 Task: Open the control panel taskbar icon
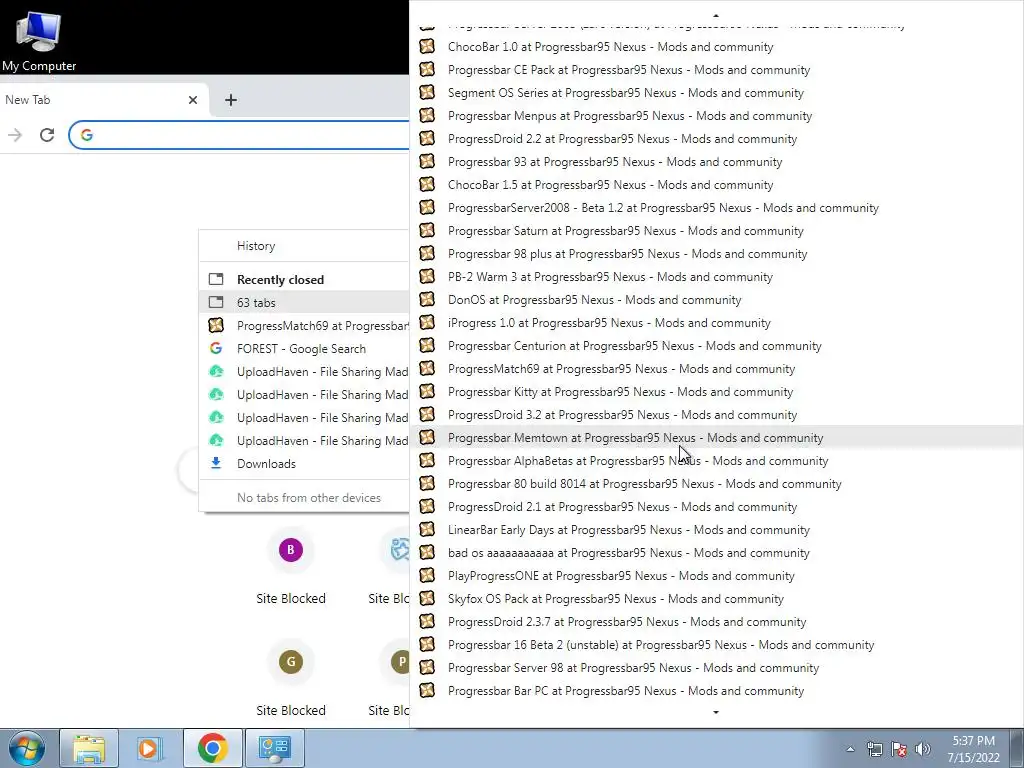coord(274,748)
